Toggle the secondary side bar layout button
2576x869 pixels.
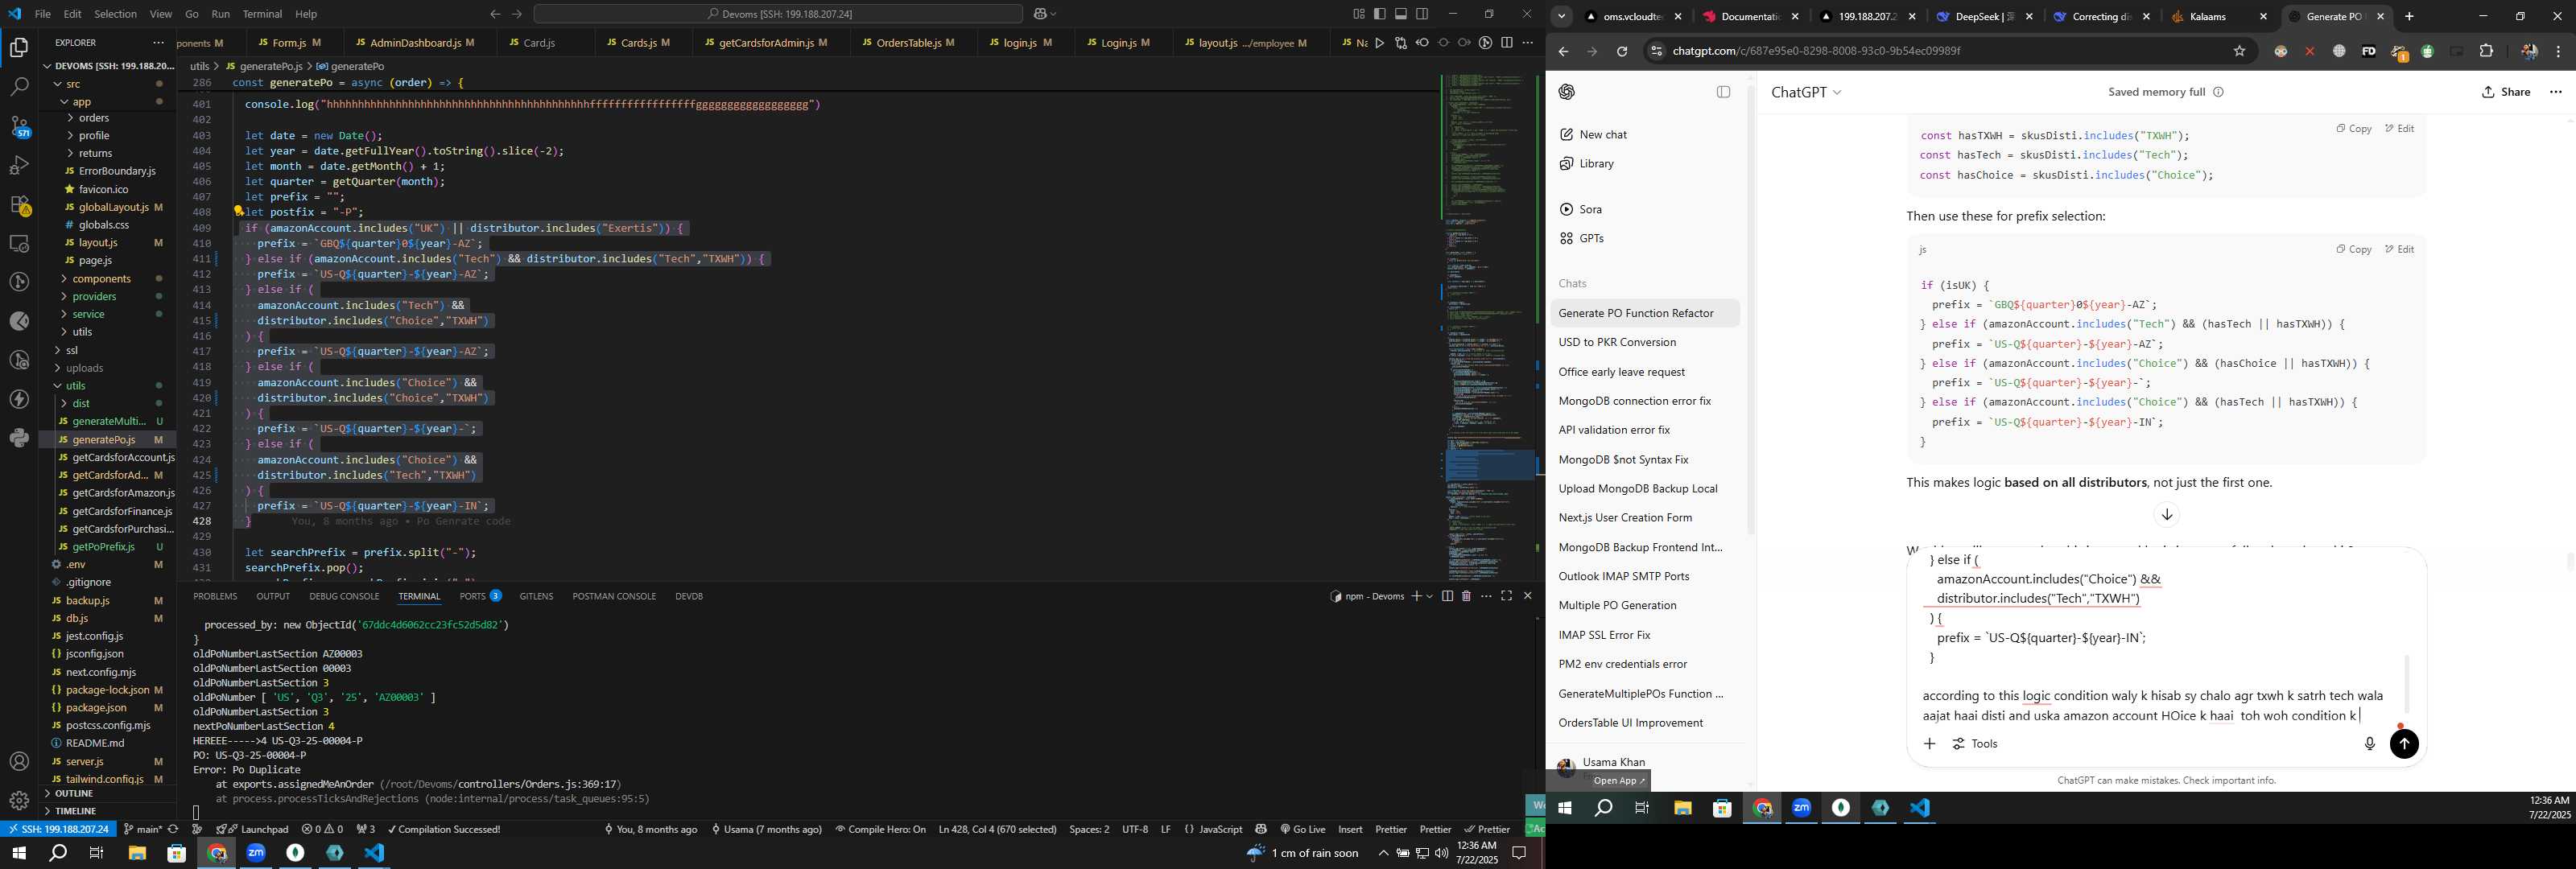pos(1422,14)
